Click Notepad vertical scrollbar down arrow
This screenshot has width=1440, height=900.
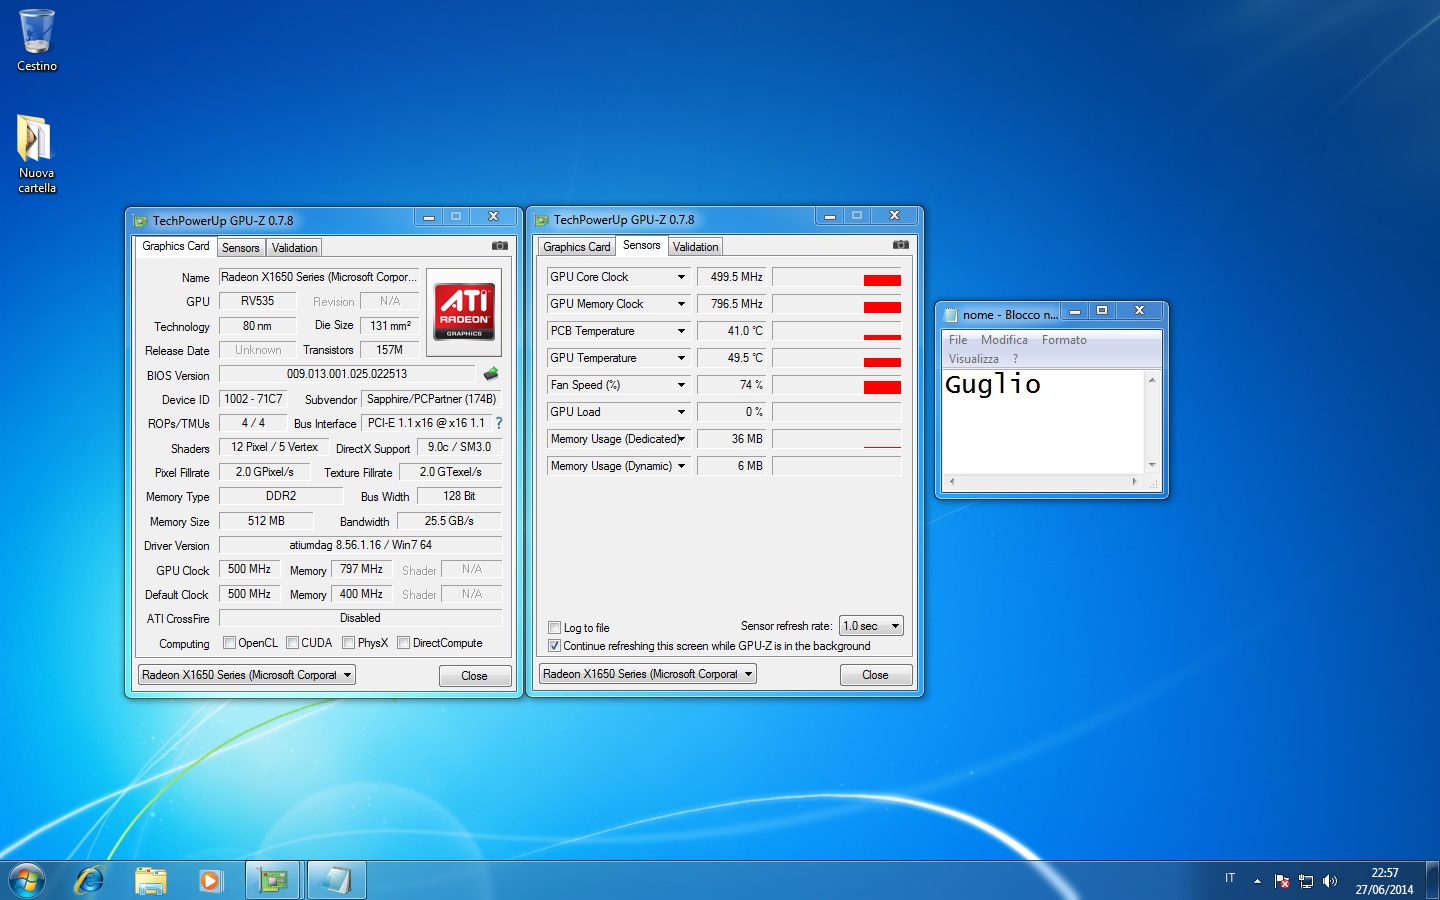[x=1152, y=465]
